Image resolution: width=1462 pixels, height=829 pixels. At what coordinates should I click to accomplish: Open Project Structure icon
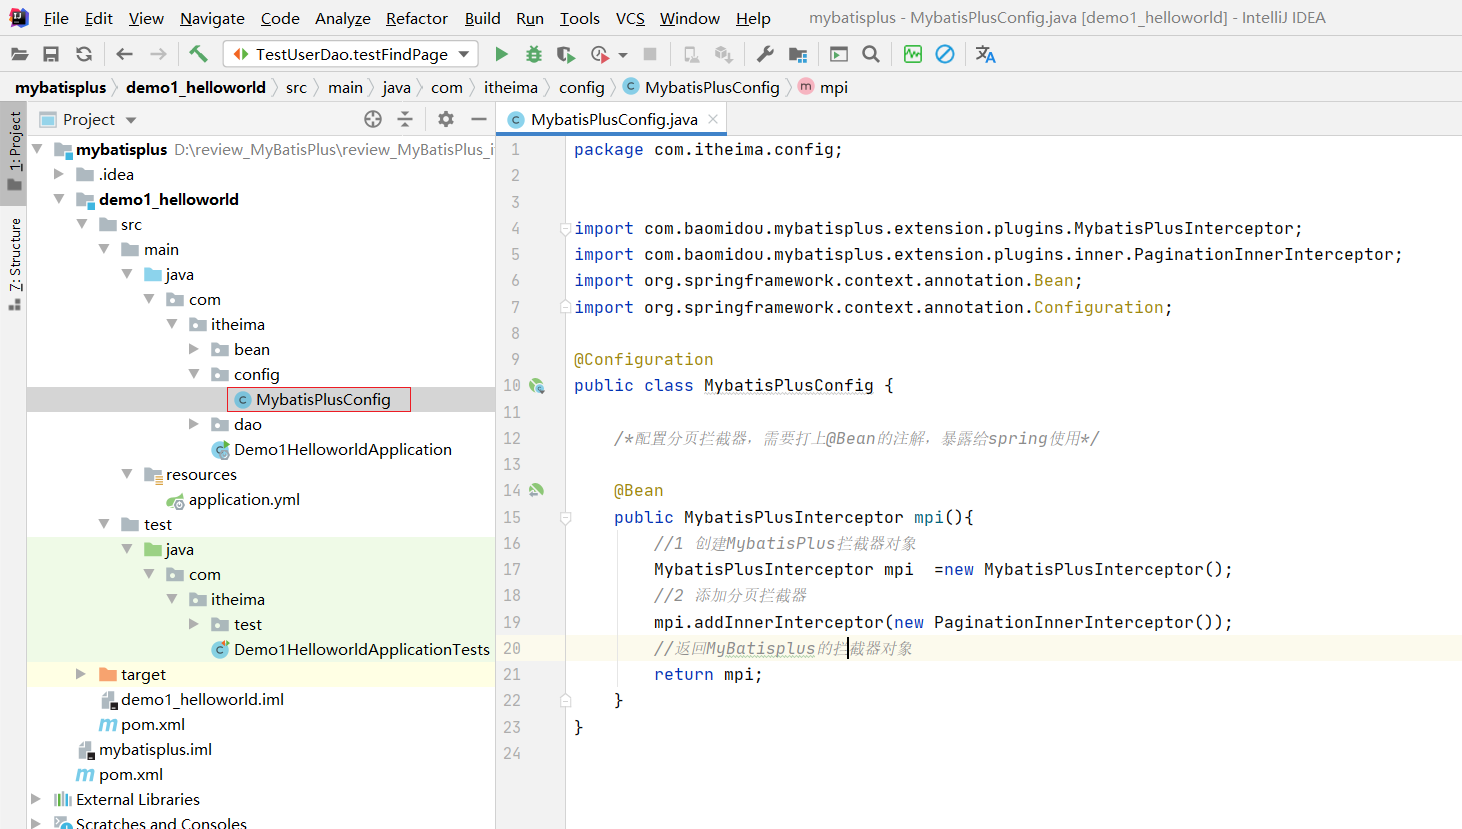click(x=798, y=54)
